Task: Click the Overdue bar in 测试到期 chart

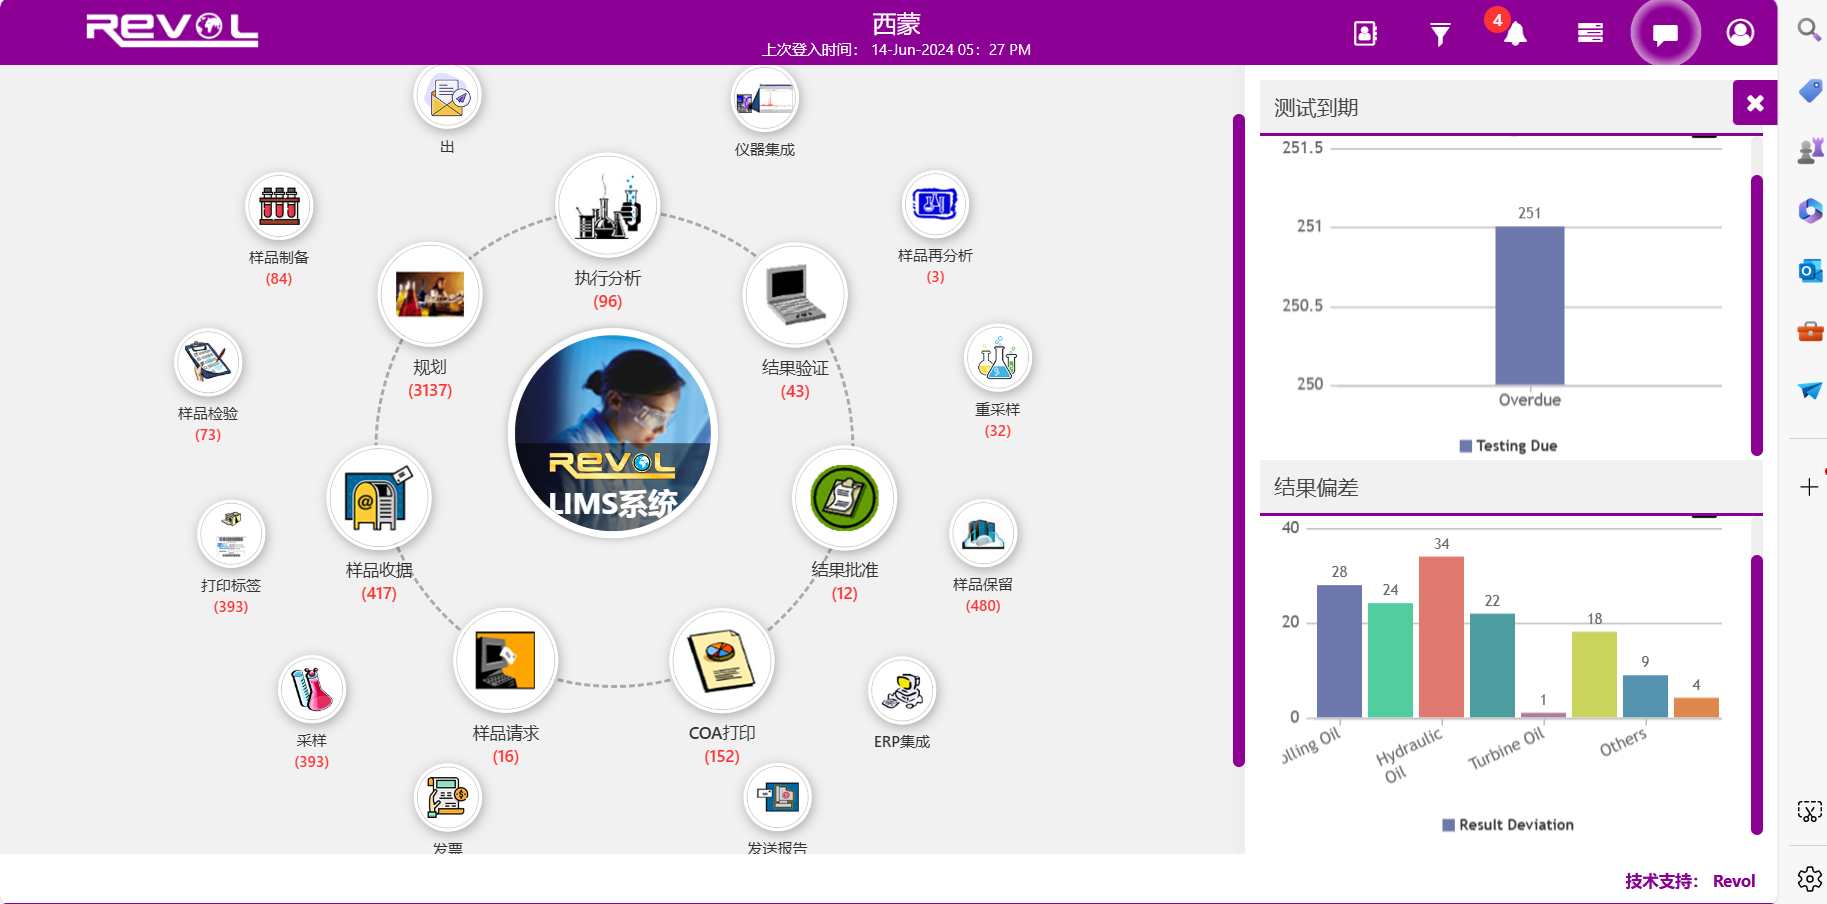Action: coord(1529,305)
